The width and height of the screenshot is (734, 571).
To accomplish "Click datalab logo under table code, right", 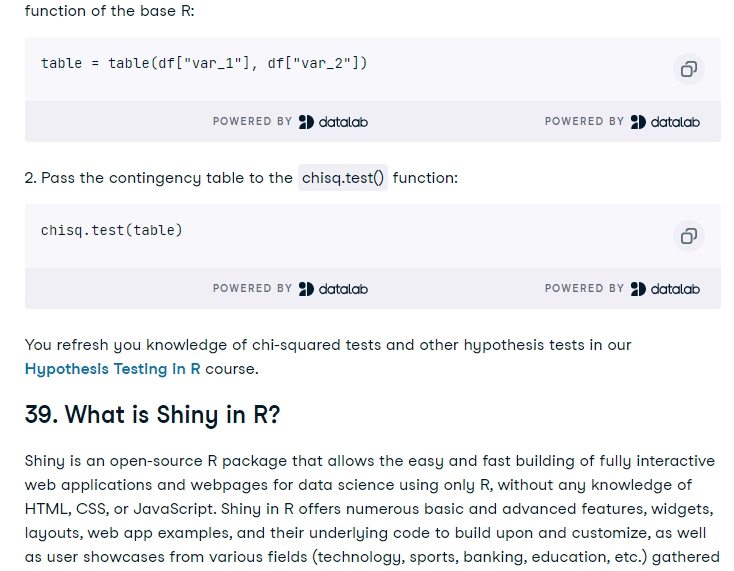I will click(x=665, y=122).
